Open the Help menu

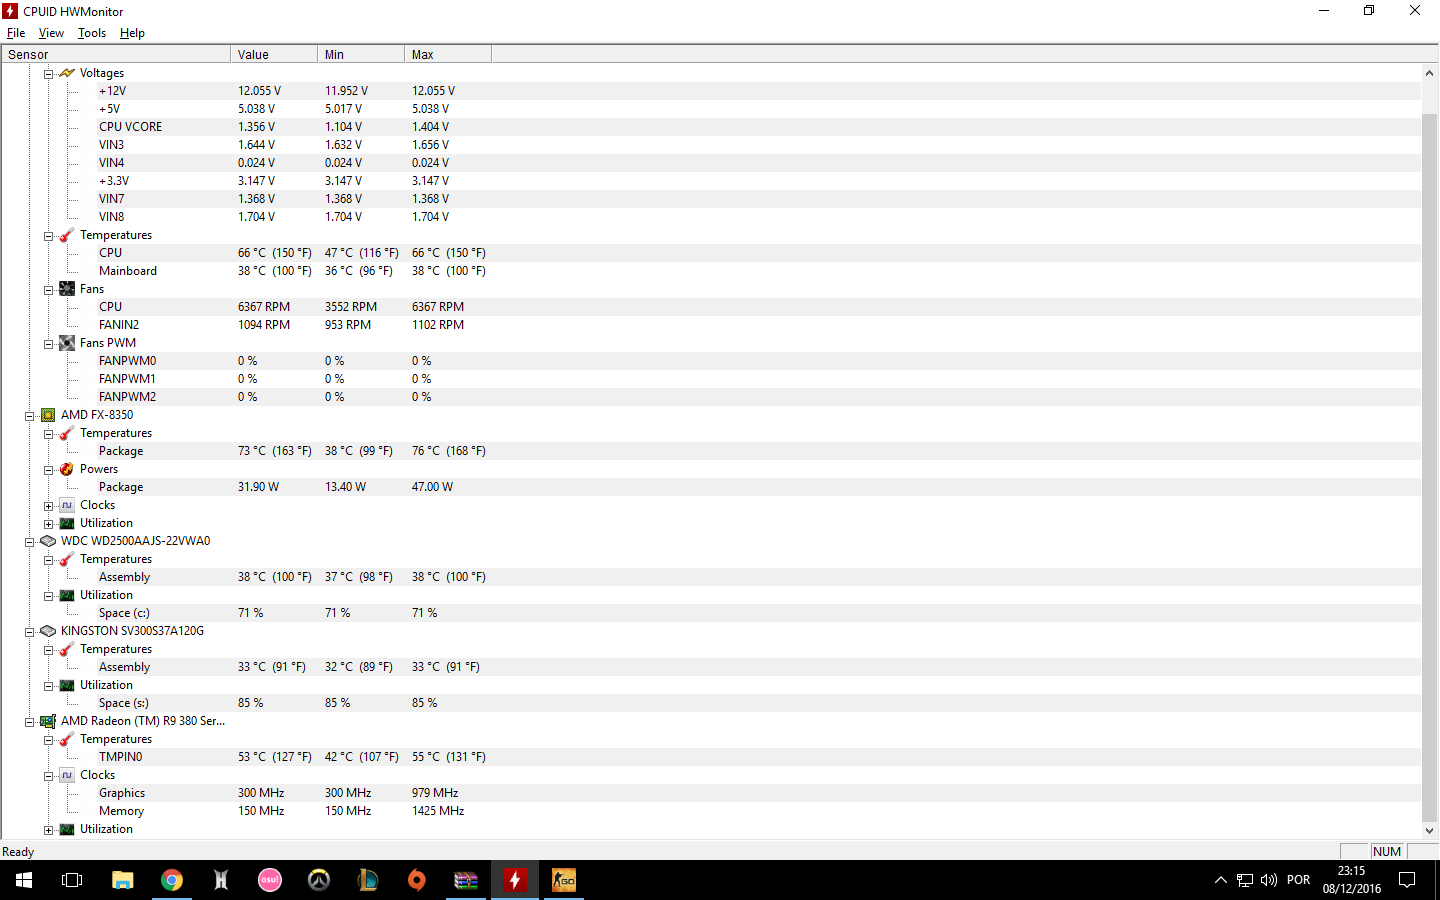132,33
